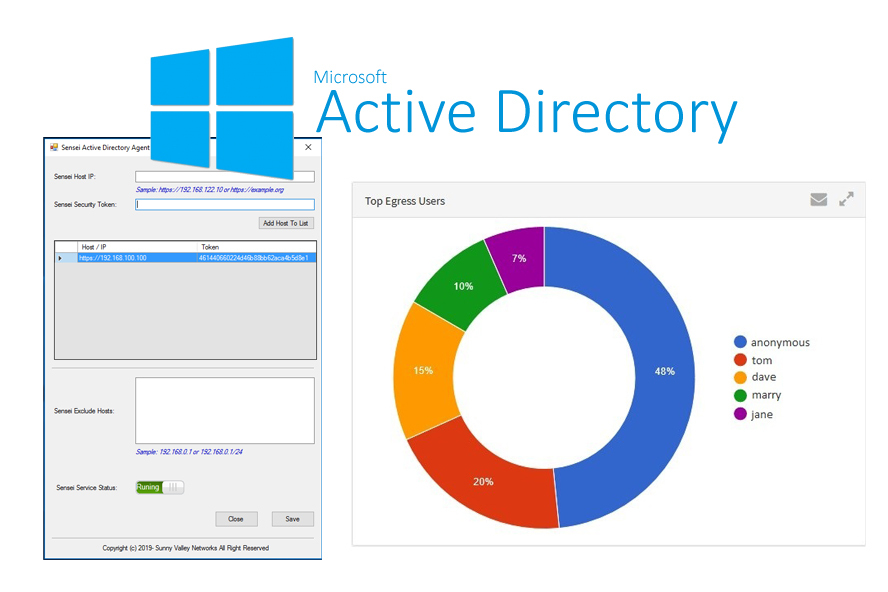
Task: Focus the Sensei Security Token field
Action: tap(225, 205)
